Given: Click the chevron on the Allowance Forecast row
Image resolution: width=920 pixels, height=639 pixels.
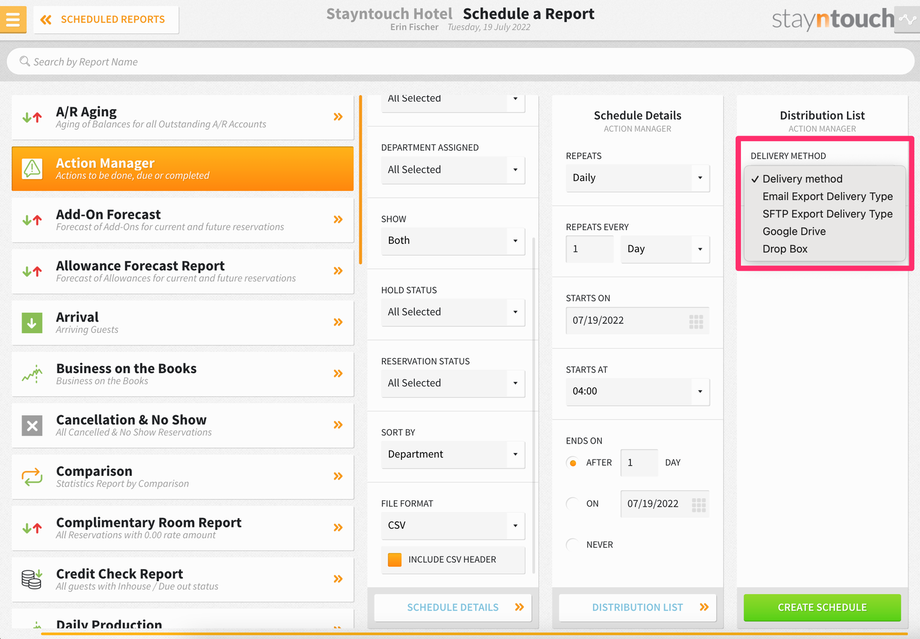Looking at the screenshot, I should pyautogui.click(x=338, y=271).
